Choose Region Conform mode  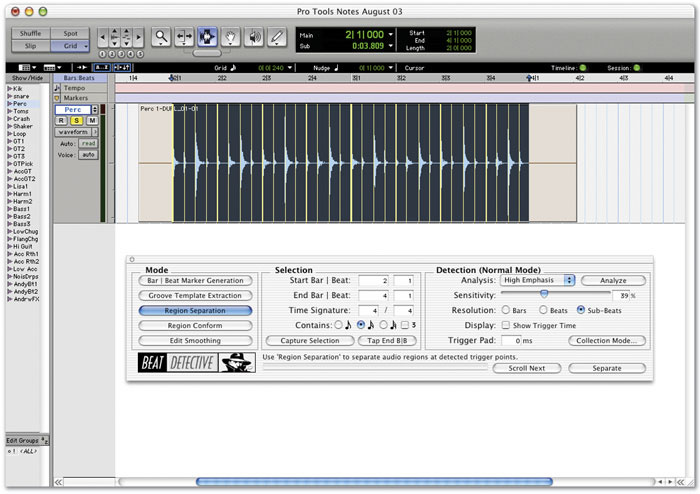pyautogui.click(x=195, y=325)
